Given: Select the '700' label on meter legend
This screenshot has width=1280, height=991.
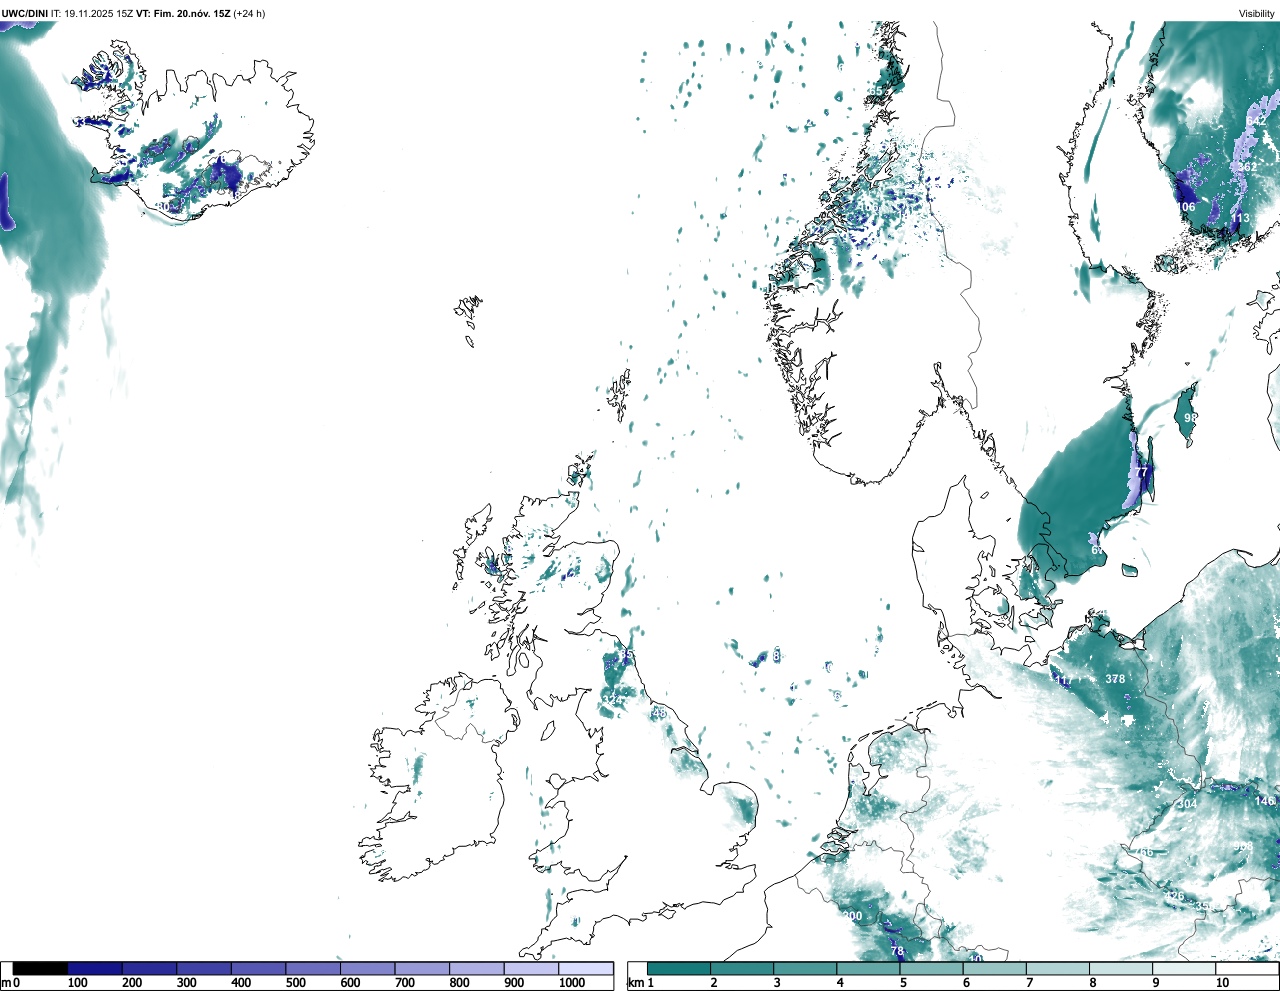Looking at the screenshot, I should click(x=404, y=983).
